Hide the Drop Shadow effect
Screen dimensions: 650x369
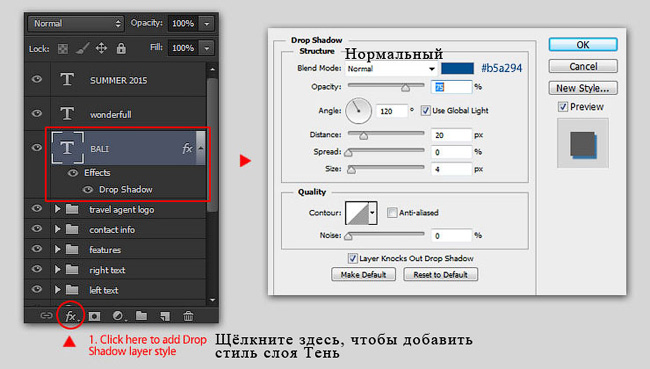[x=88, y=189]
